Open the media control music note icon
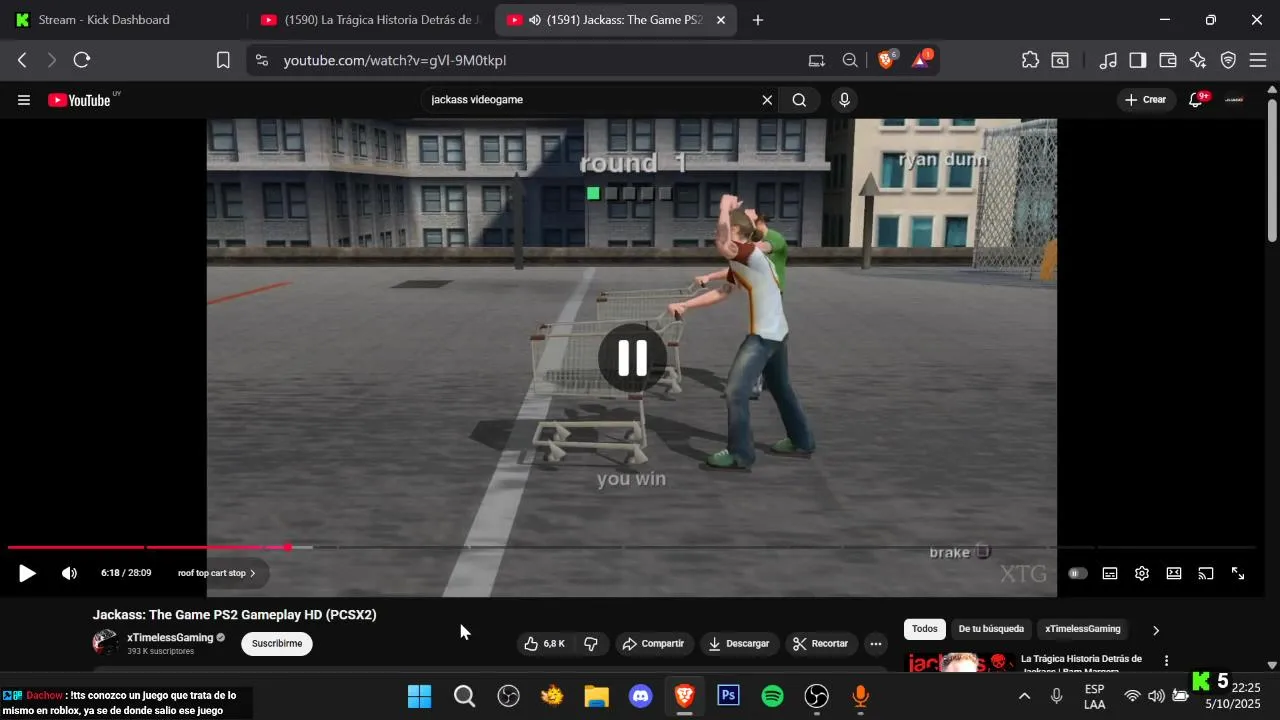Viewport: 1280px width, 720px height. pos(1108,60)
